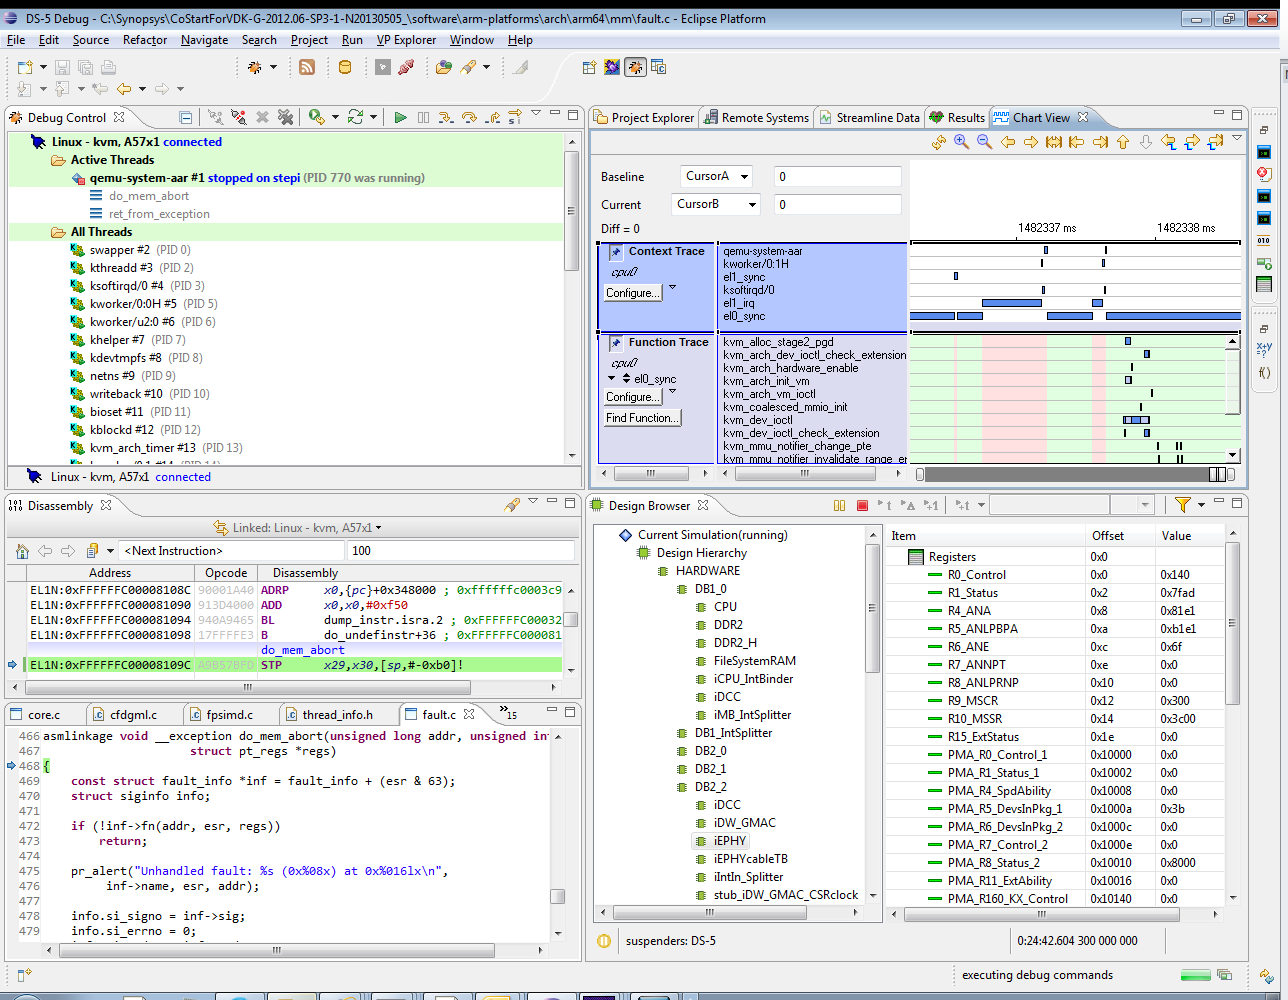Toggle the pin icon on Function Trace
This screenshot has width=1288, height=1000.
pyautogui.click(x=616, y=343)
